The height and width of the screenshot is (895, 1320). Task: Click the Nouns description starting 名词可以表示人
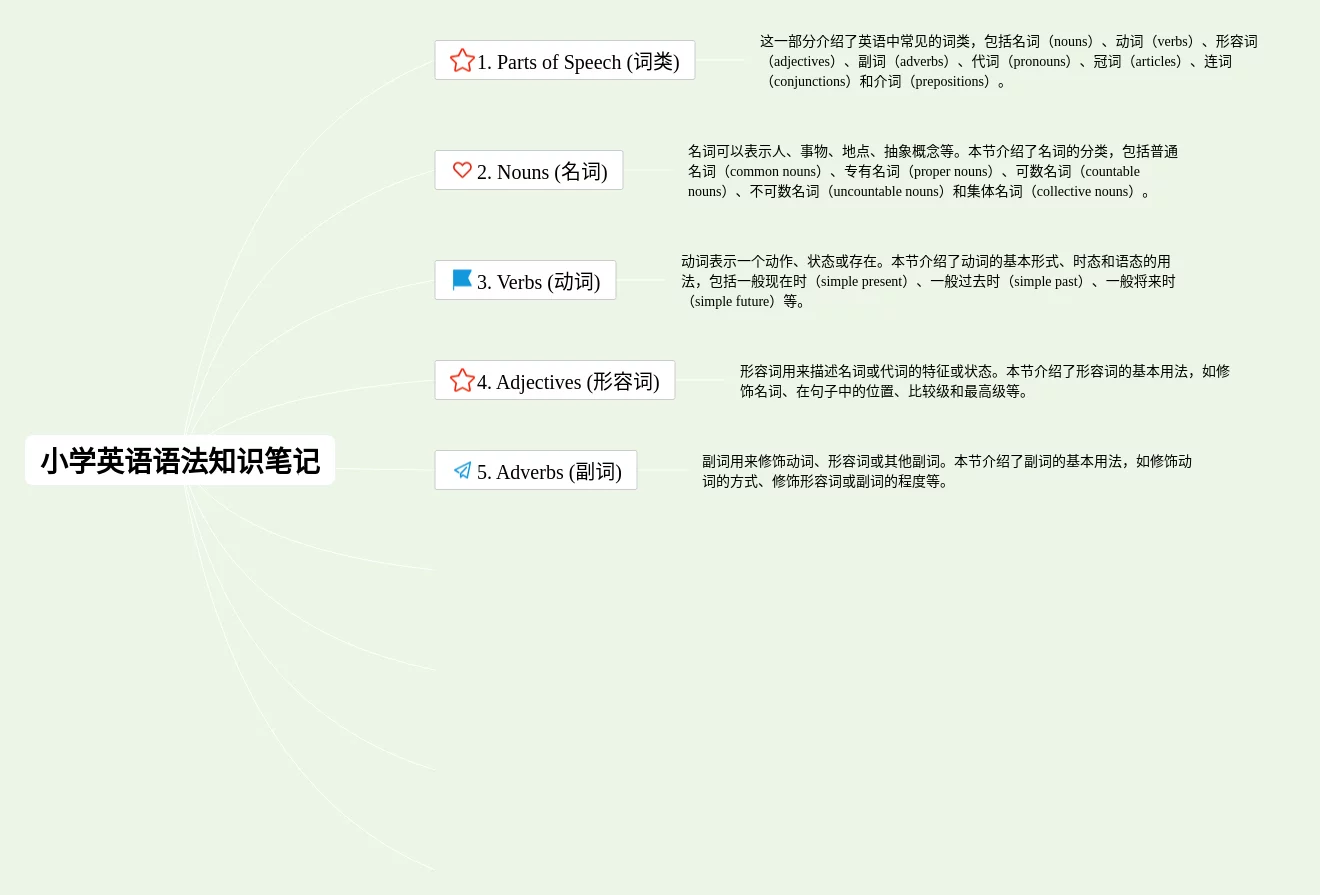[932, 171]
